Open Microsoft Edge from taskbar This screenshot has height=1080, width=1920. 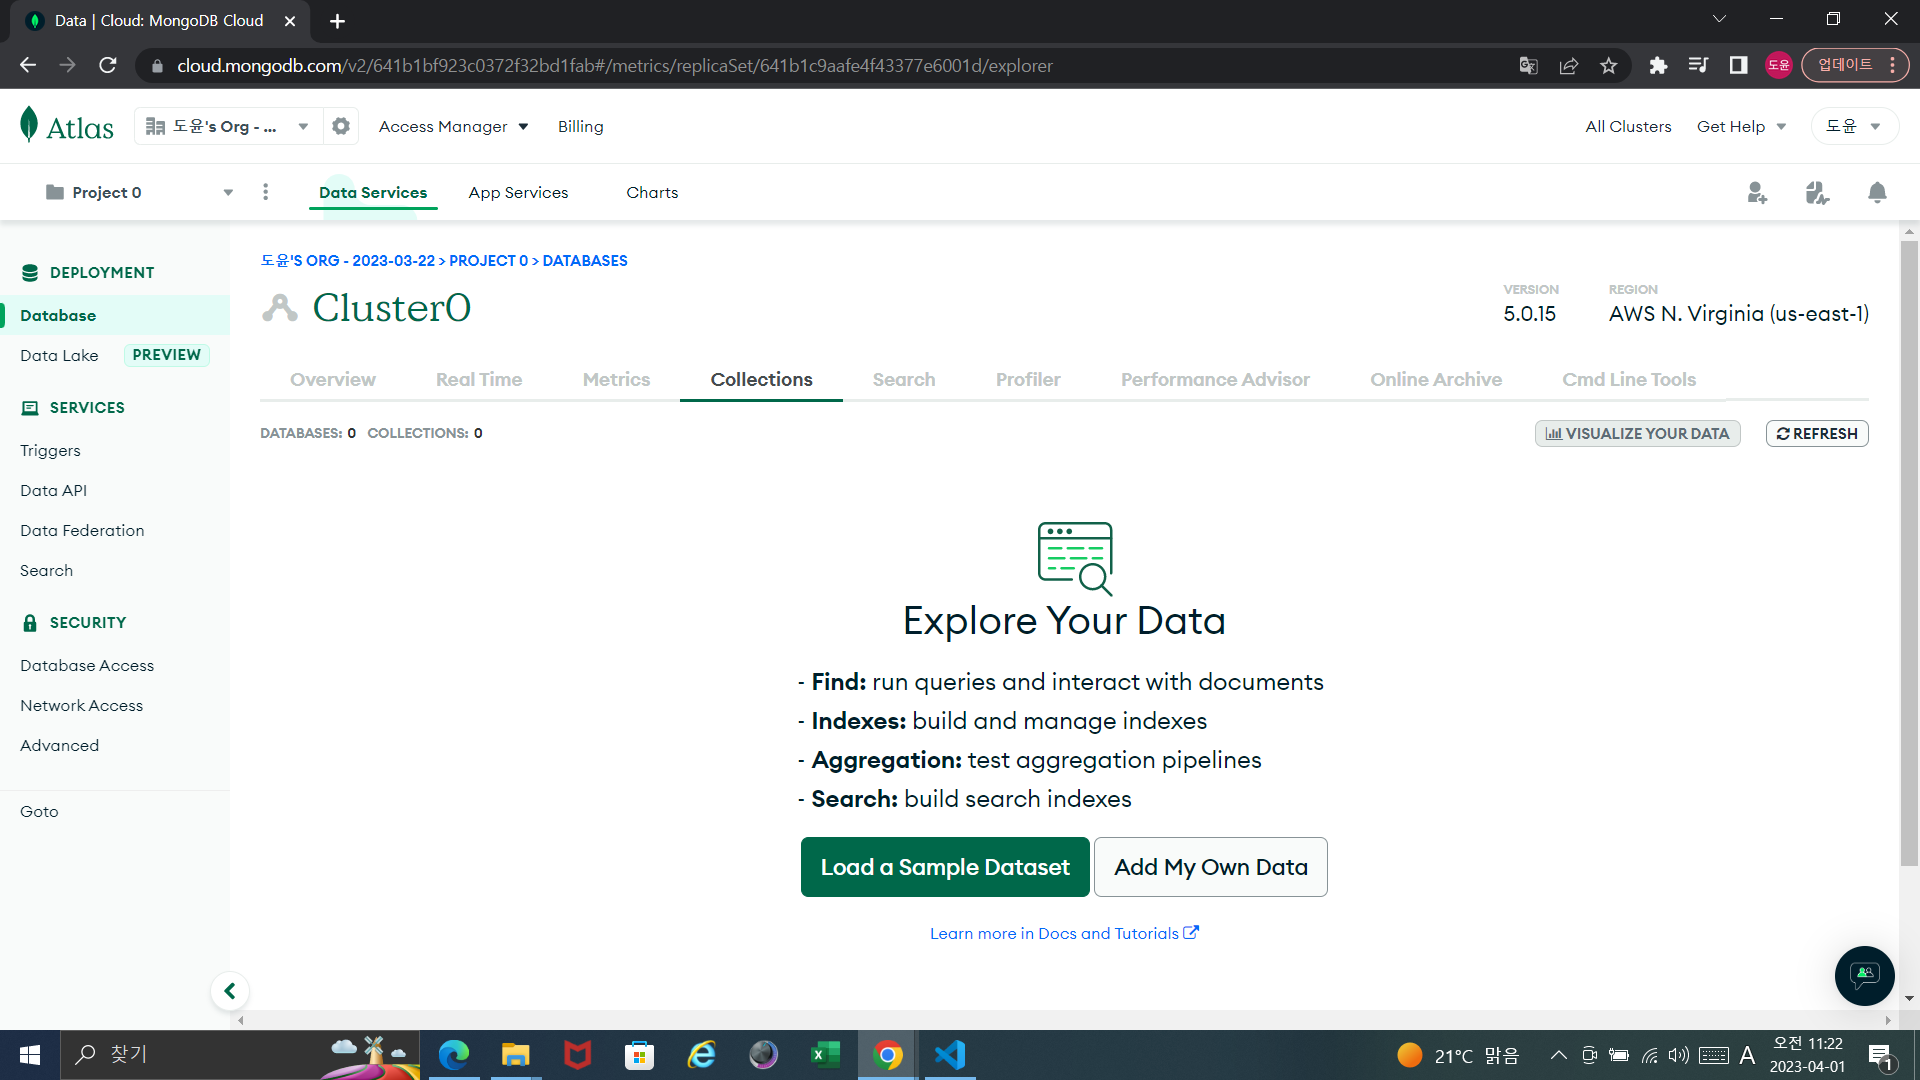point(453,1055)
